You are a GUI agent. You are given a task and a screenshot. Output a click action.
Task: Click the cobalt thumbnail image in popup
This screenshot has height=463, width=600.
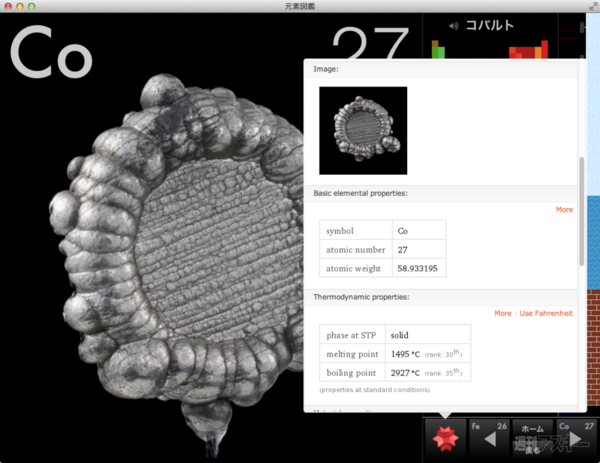point(363,130)
